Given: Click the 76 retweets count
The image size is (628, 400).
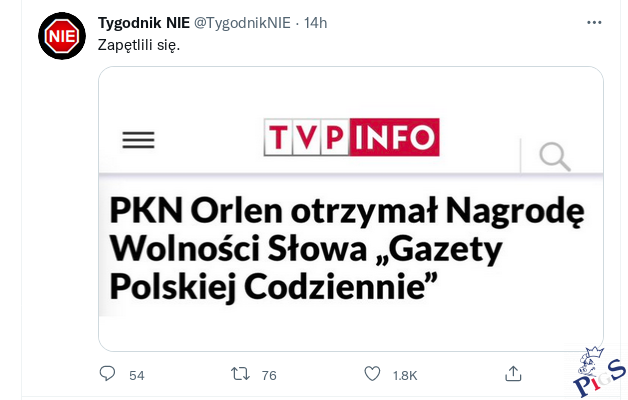Looking at the screenshot, I should pos(268,375).
